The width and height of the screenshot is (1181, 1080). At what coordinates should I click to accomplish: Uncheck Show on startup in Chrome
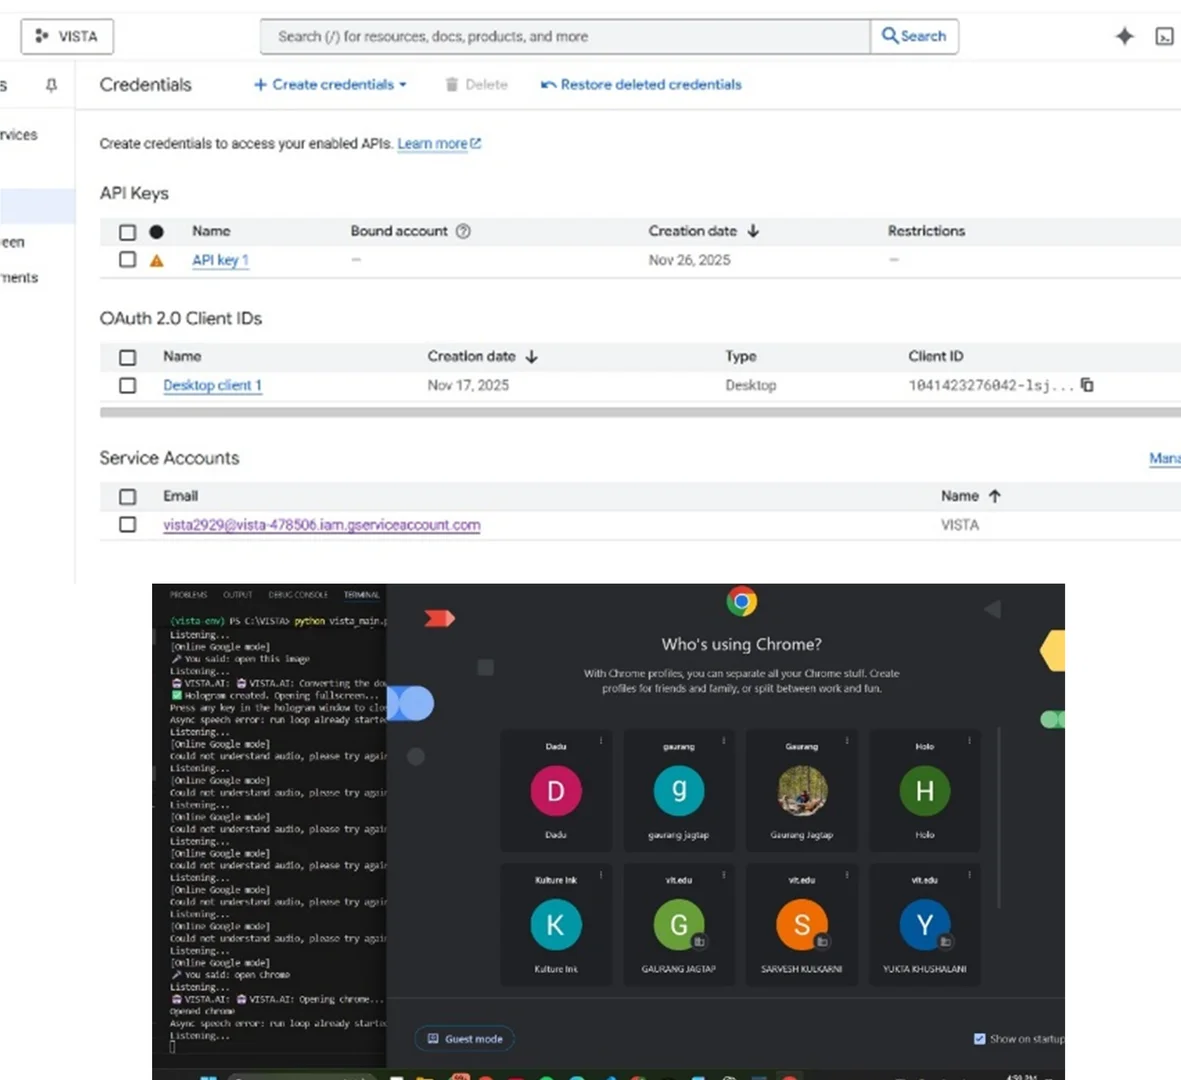[x=979, y=1039]
